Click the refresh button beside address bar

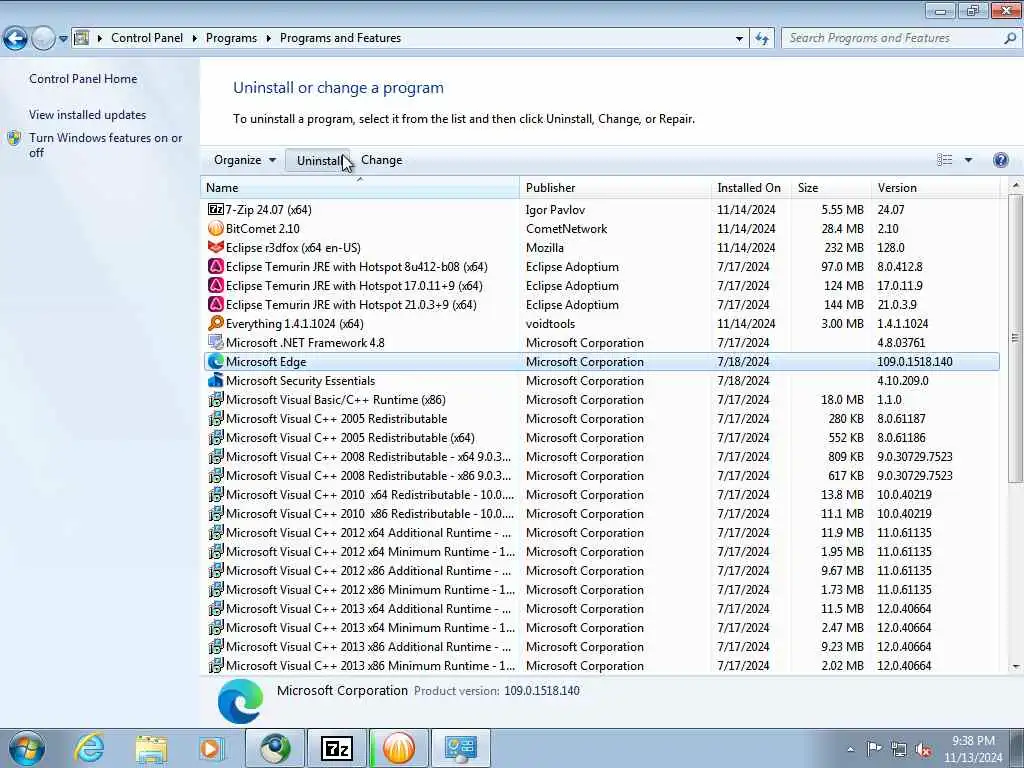(x=762, y=39)
